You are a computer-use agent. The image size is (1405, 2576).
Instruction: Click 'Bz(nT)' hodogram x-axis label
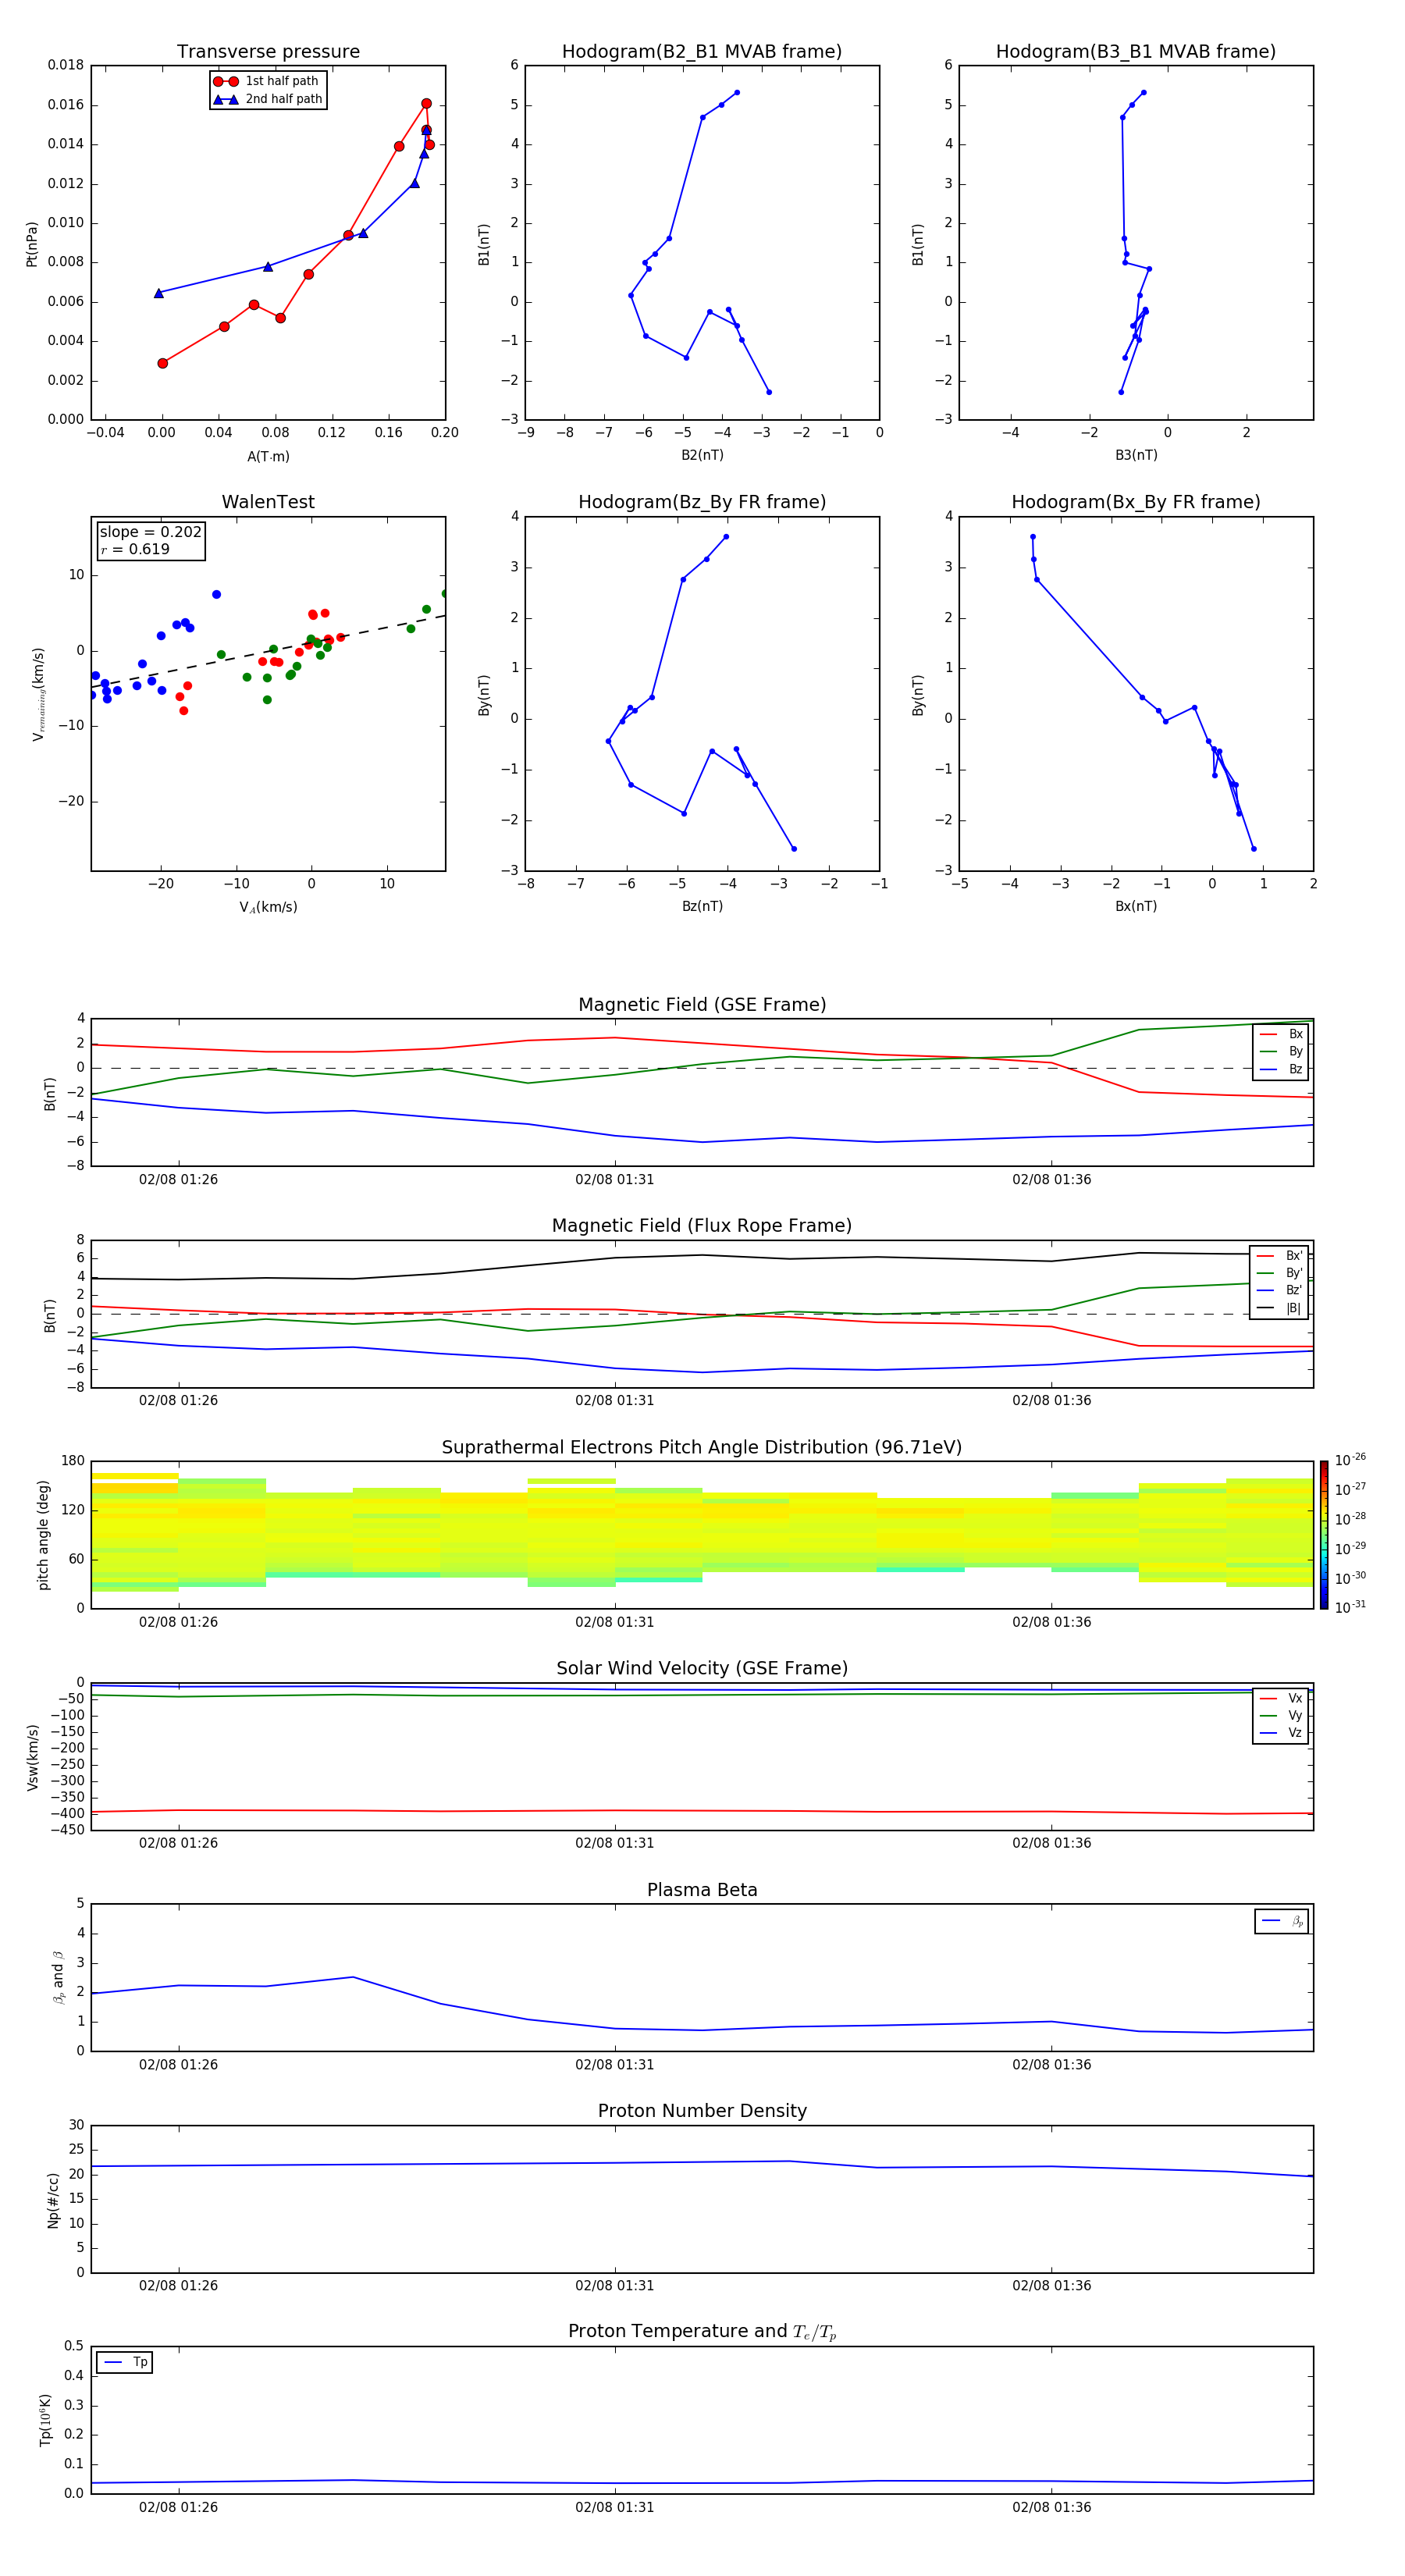pos(702,906)
